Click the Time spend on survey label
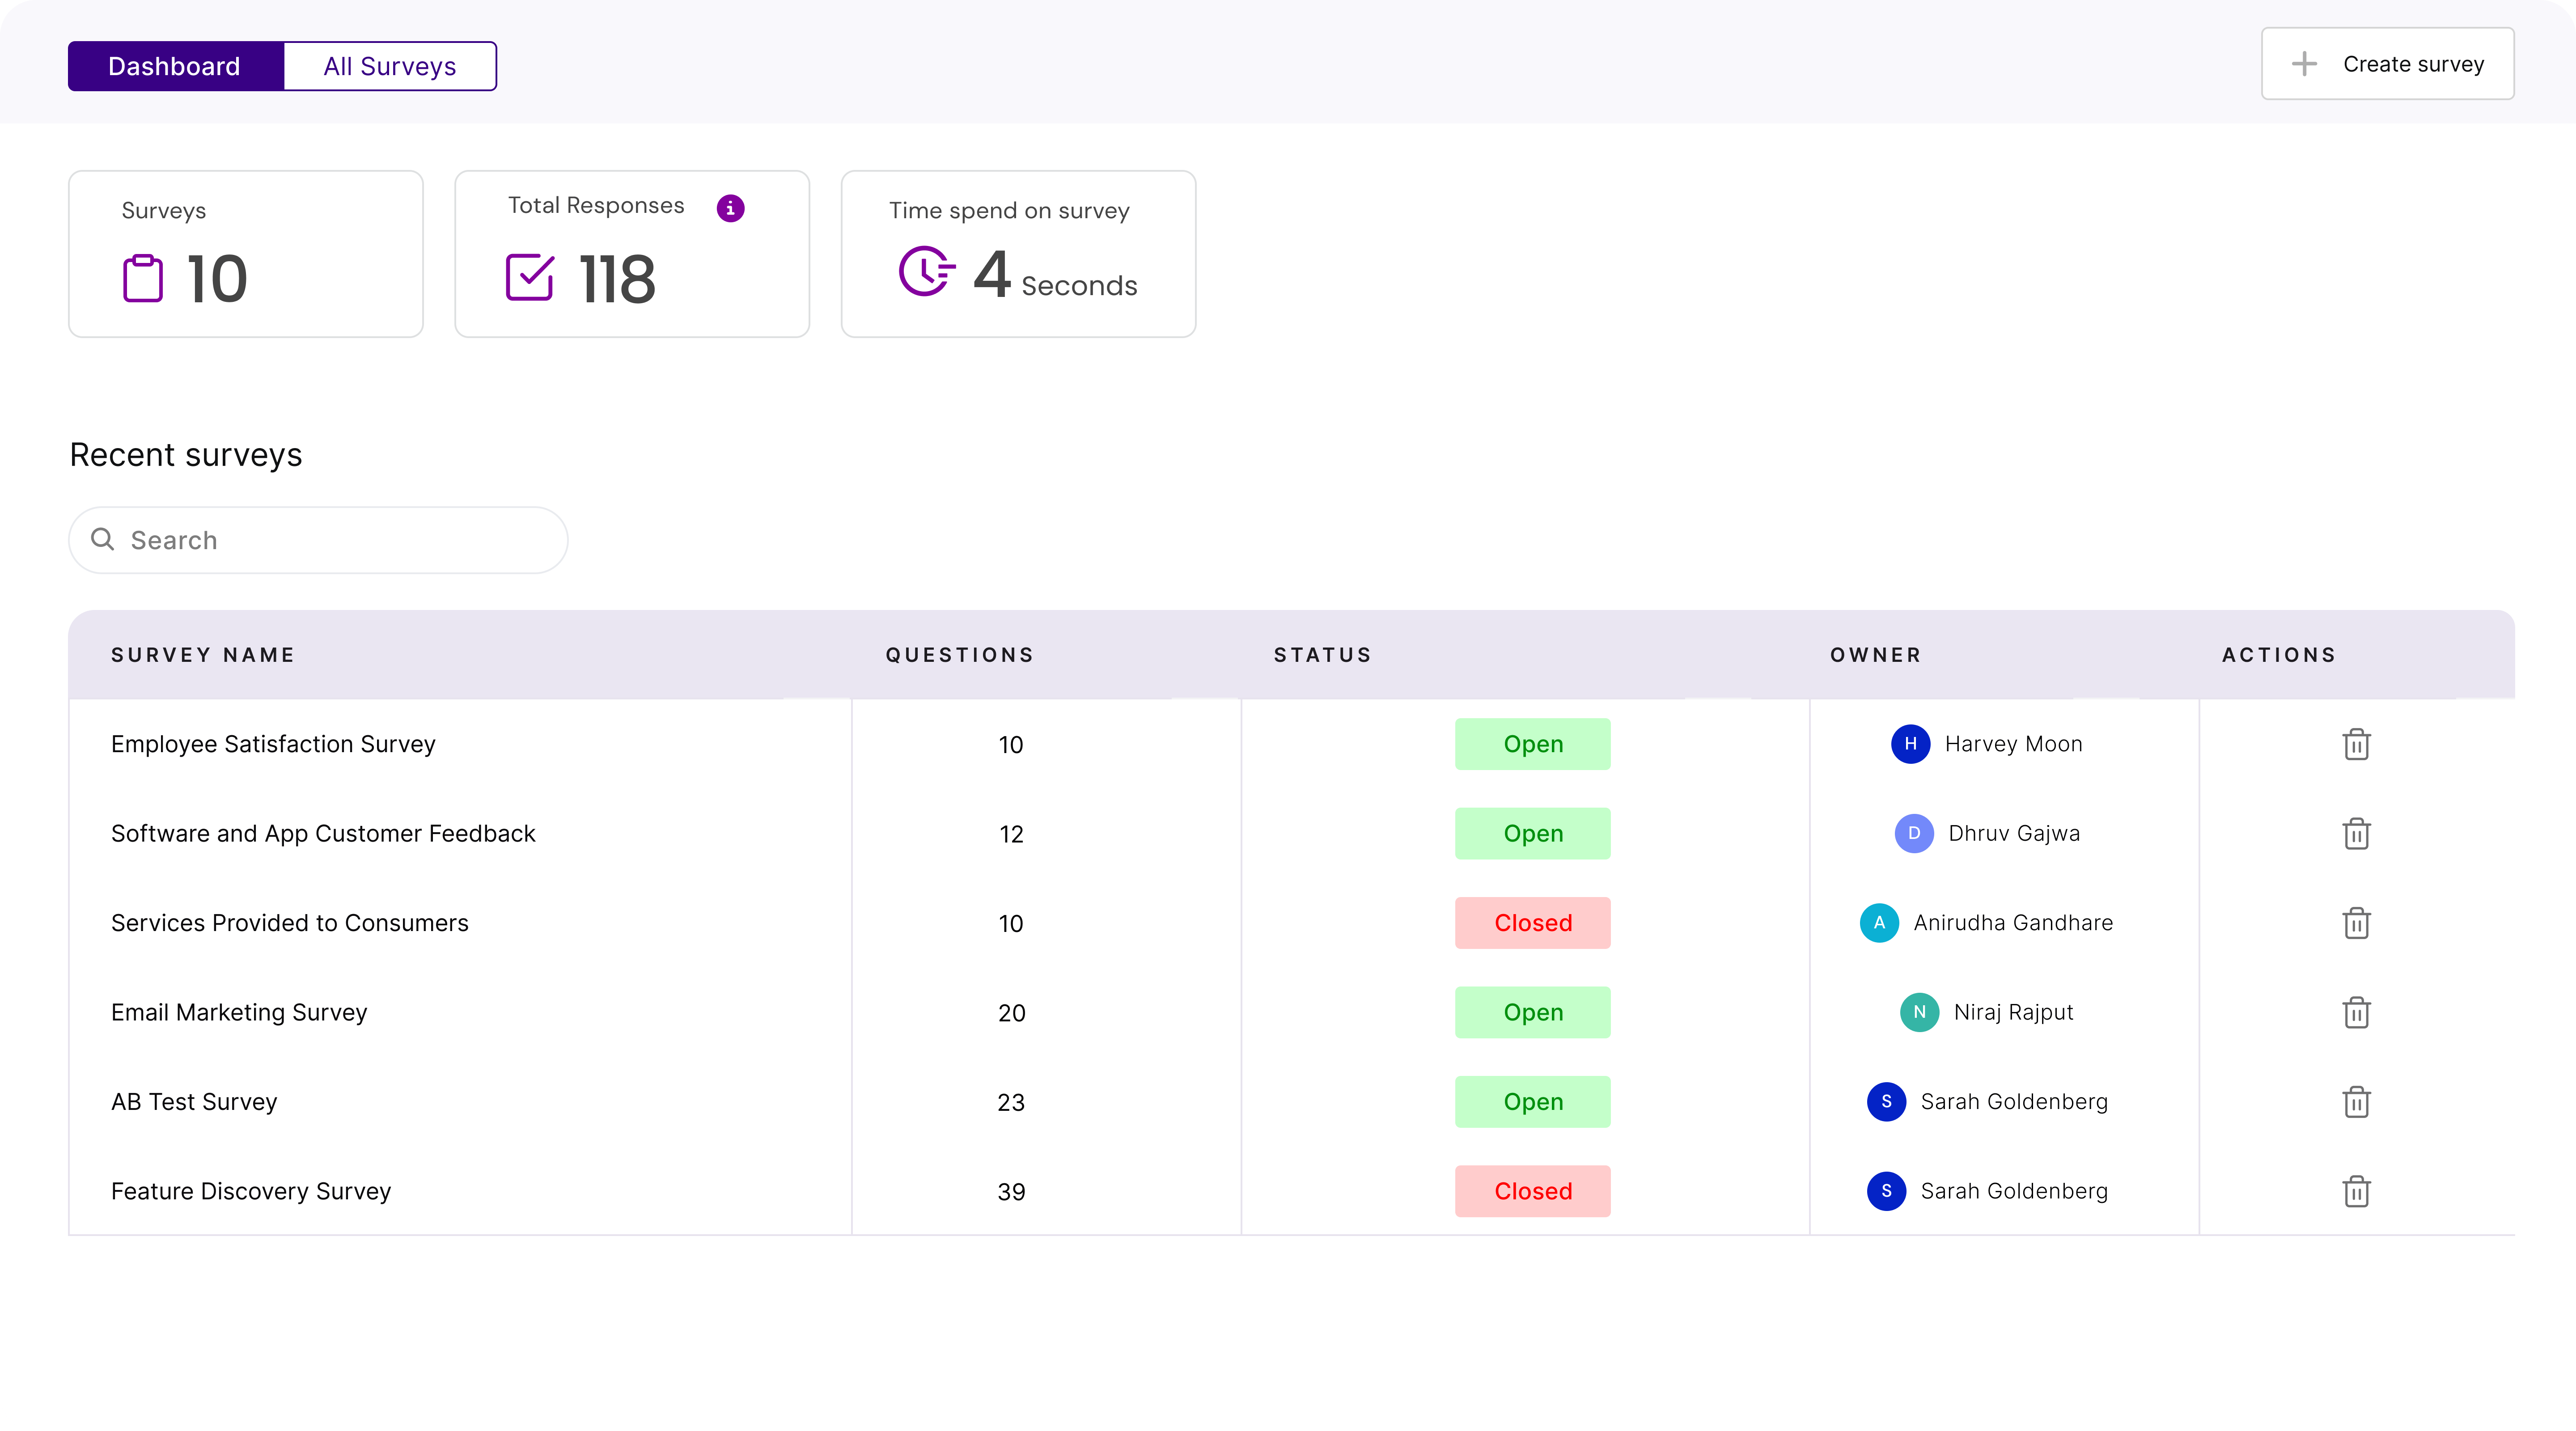Viewport: 2576px width, 1431px height. pyautogui.click(x=1009, y=211)
